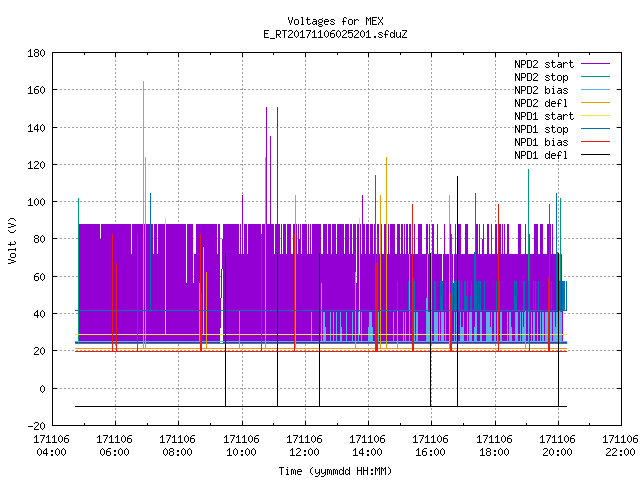Select the NPD1 start legend label
The width and height of the screenshot is (640, 480).
pos(544,116)
